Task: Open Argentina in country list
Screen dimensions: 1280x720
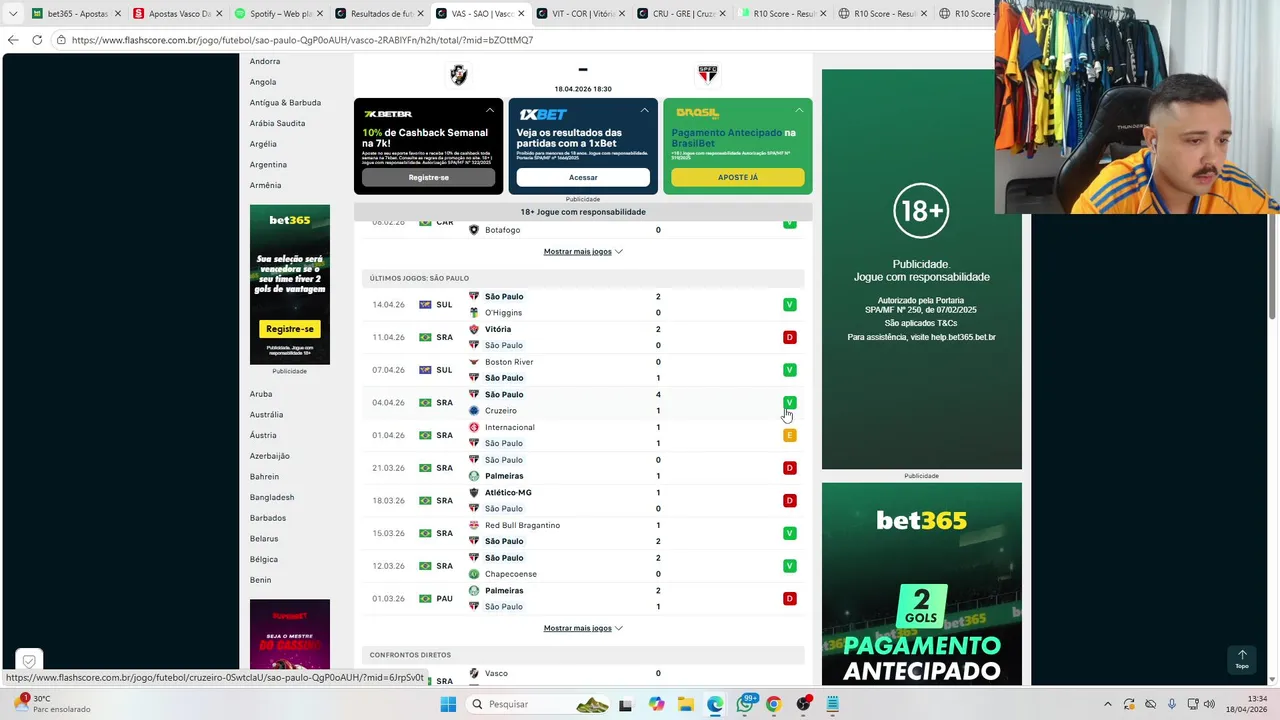Action: click(x=268, y=165)
